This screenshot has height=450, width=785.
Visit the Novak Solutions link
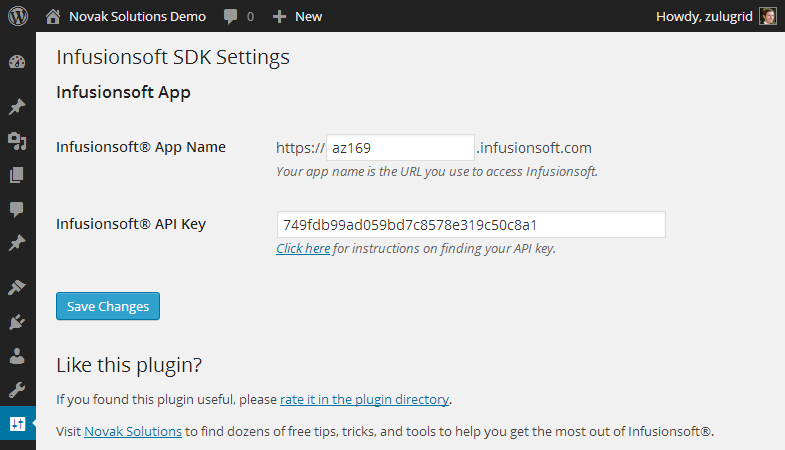133,431
